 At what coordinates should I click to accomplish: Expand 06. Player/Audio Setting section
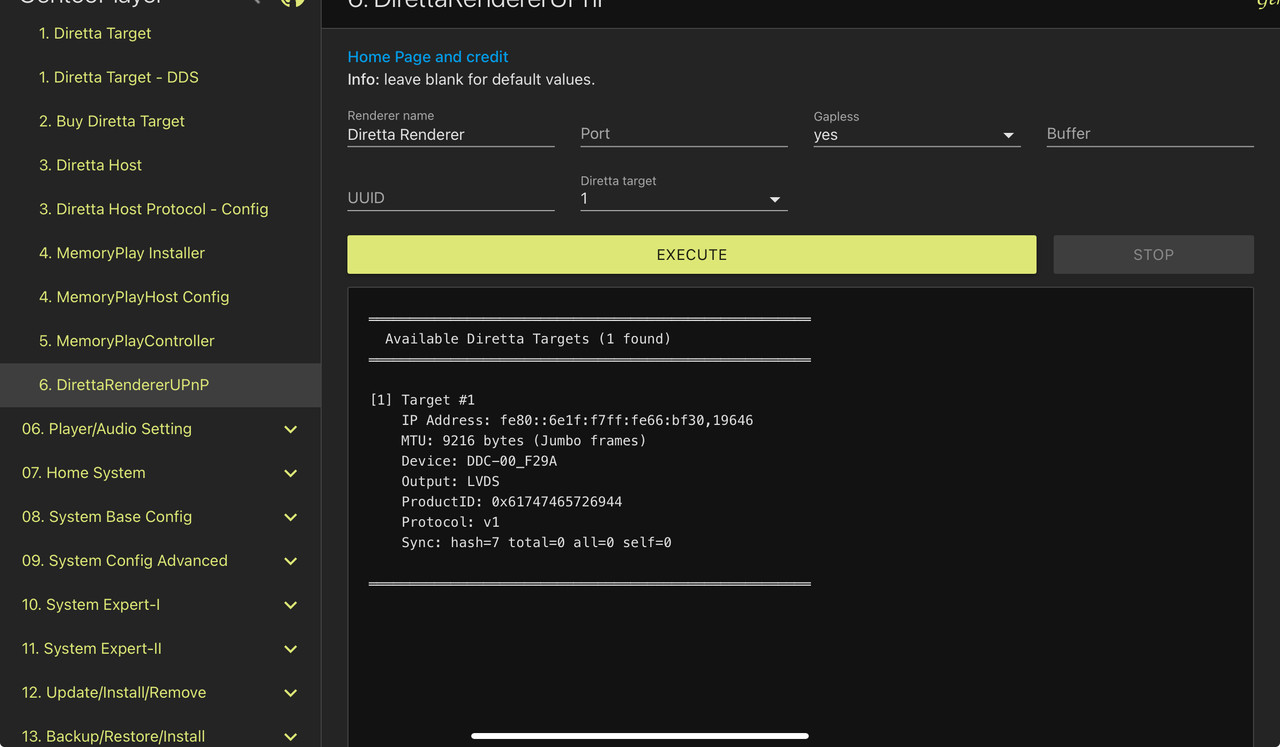(160, 429)
